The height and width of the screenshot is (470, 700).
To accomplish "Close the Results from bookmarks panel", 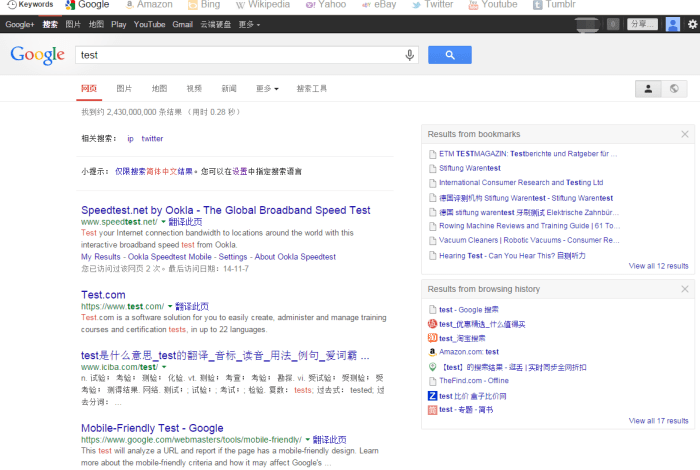I will 684,134.
